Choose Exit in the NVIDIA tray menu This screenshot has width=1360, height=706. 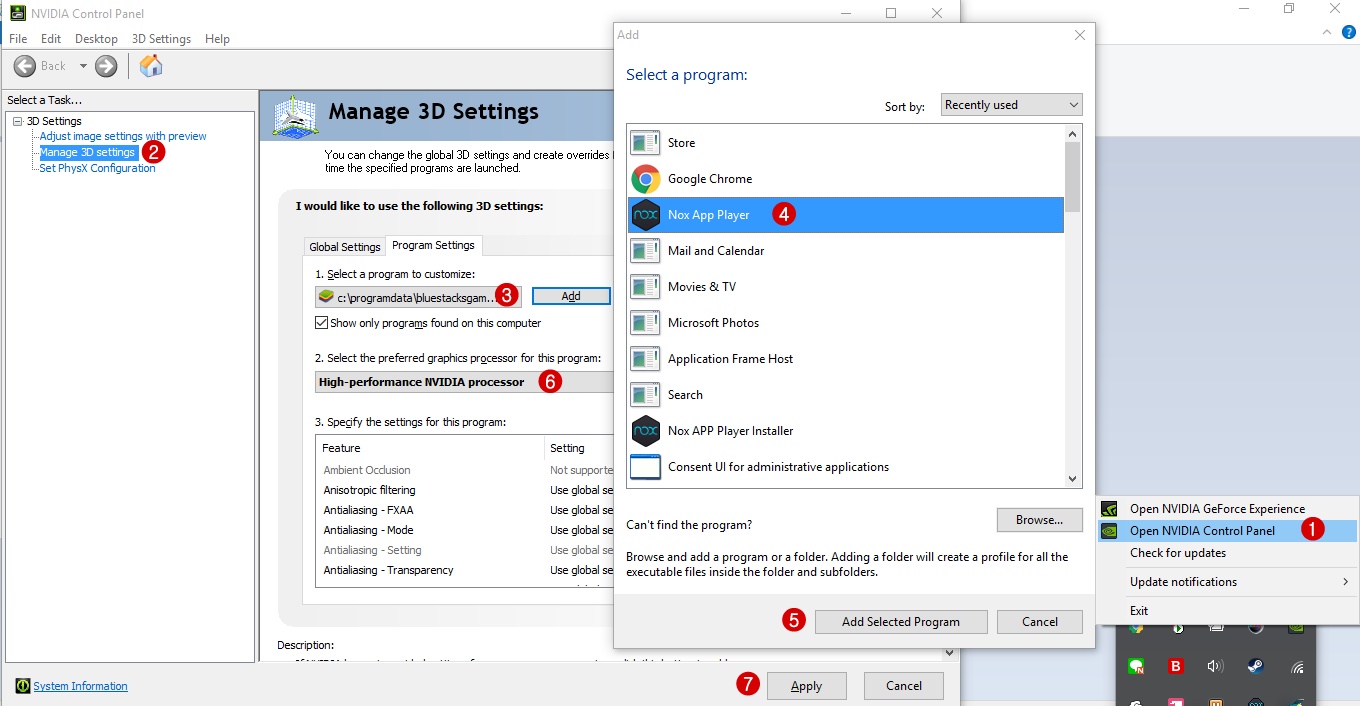pos(1139,611)
